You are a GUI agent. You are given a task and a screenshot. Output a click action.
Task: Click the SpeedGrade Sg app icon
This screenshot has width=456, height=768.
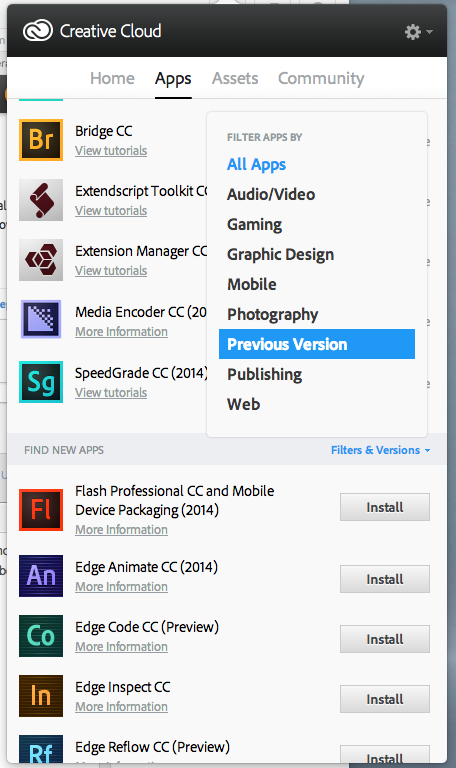point(41,382)
